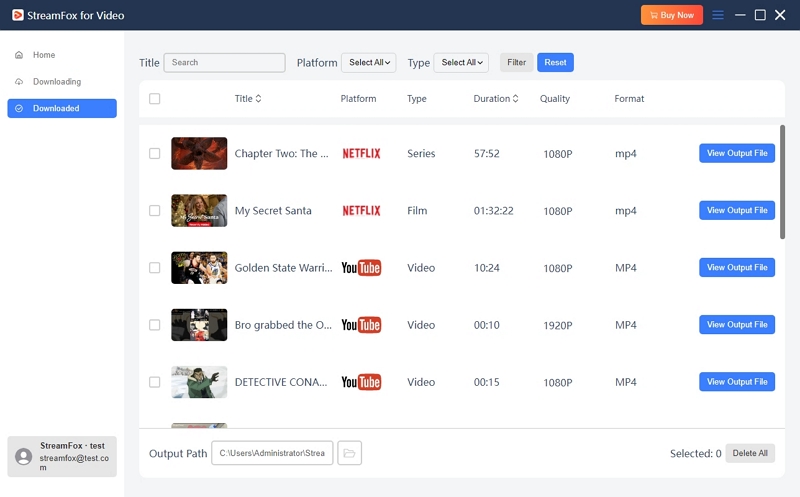Image resolution: width=800 pixels, height=497 pixels.
Task: View Output File for My Secret Santa
Action: click(737, 210)
